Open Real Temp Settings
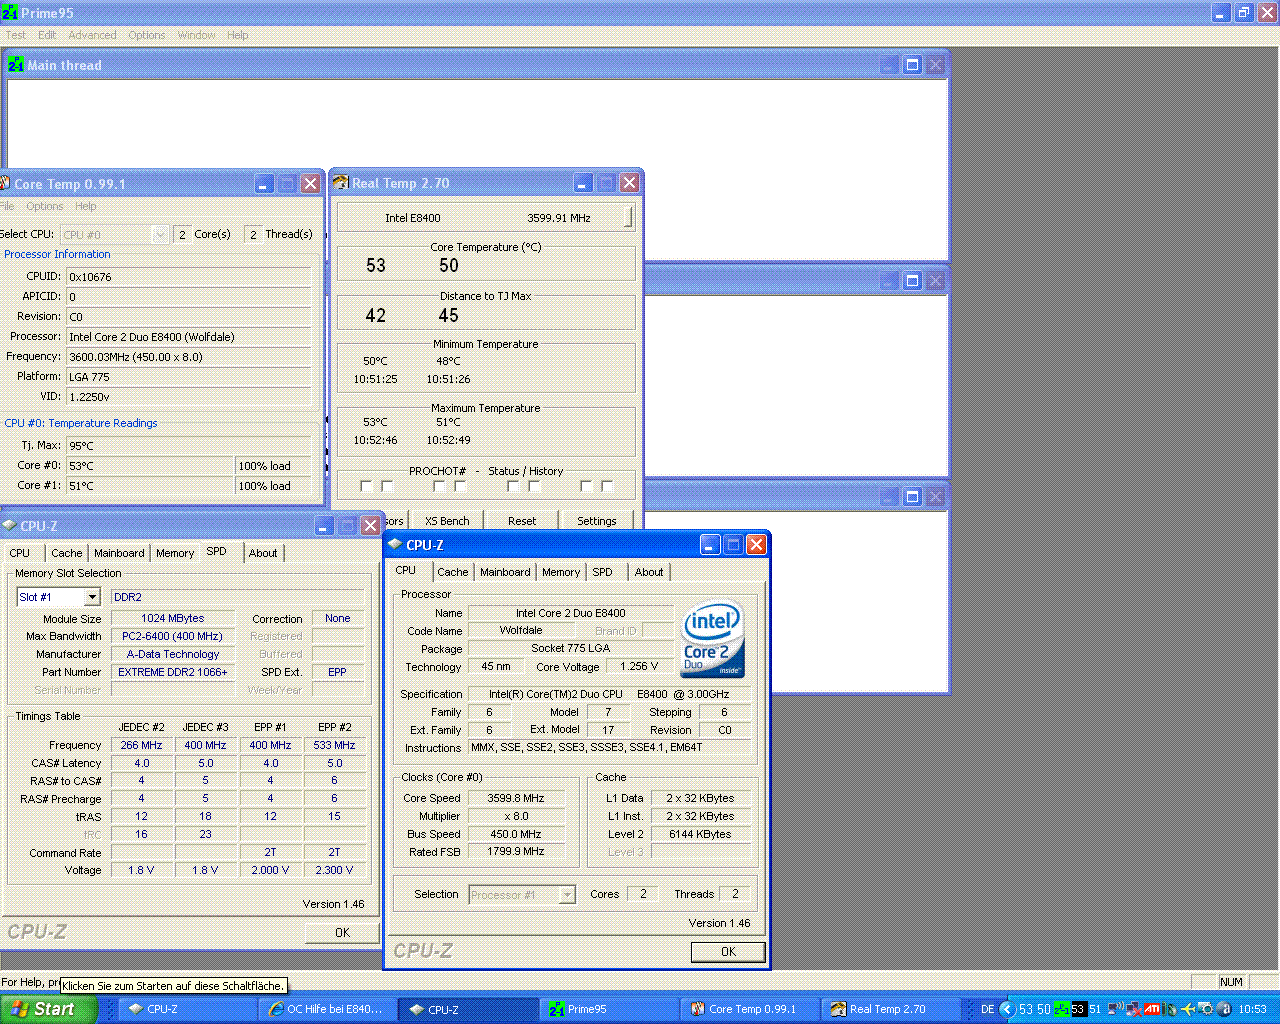 pos(596,521)
